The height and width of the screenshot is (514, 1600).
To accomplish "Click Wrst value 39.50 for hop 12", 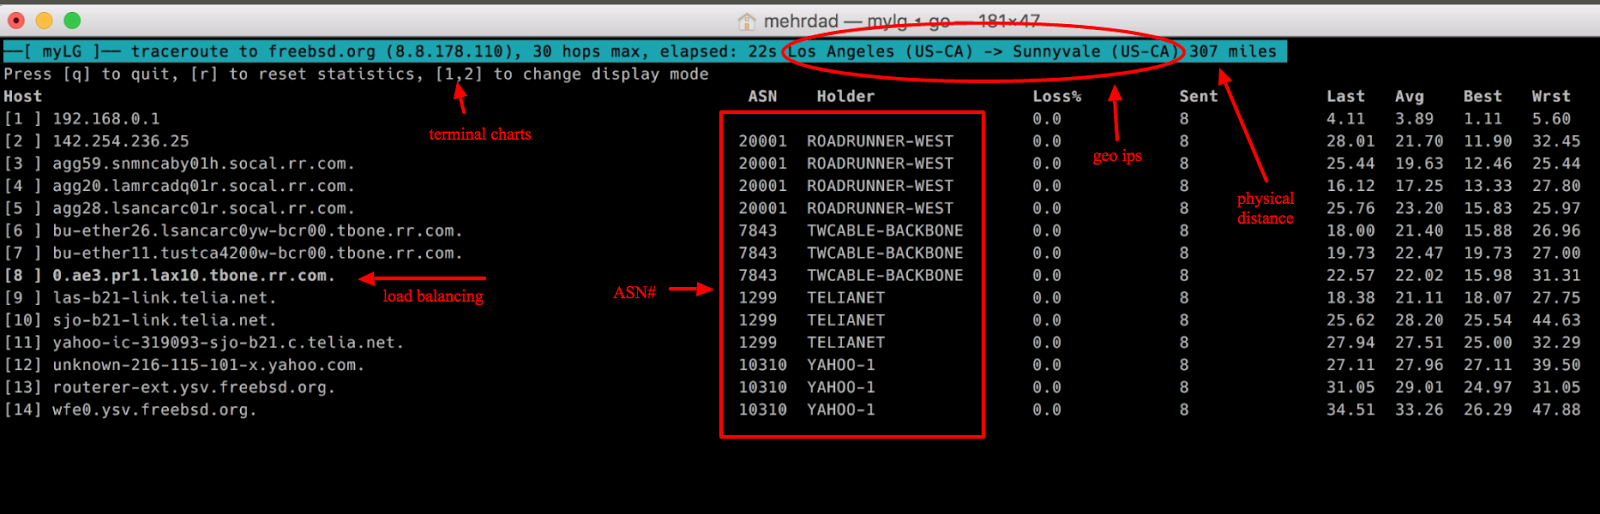I will click(1556, 365).
